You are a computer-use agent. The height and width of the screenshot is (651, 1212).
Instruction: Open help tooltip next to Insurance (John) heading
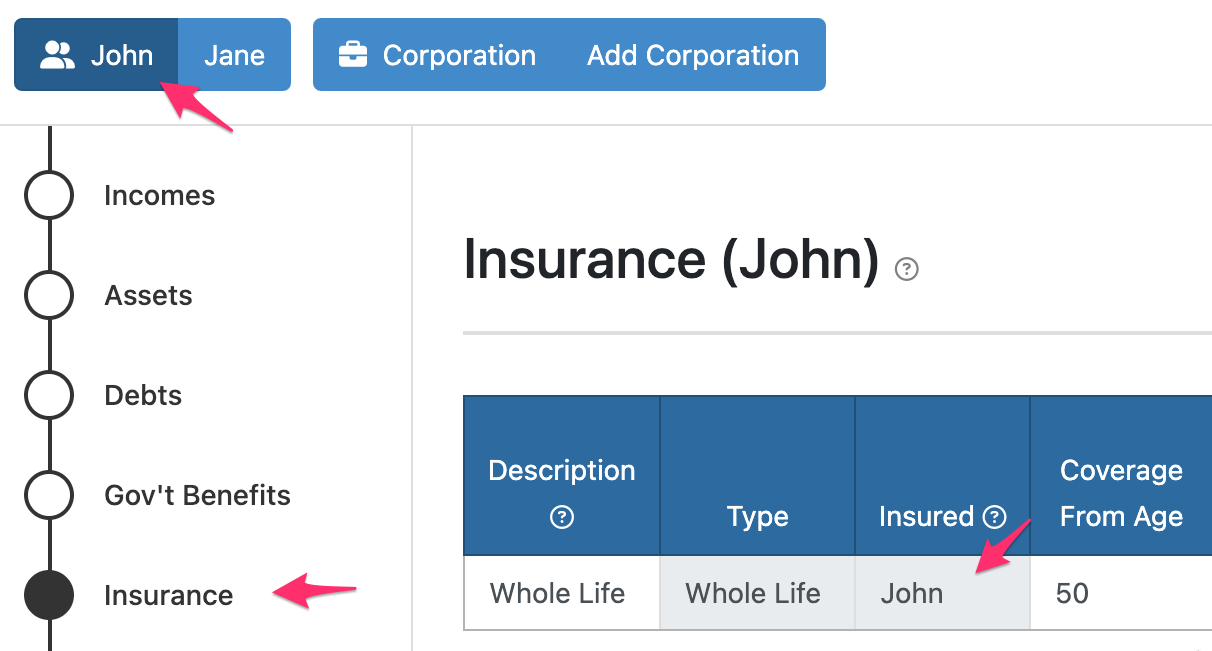906,268
